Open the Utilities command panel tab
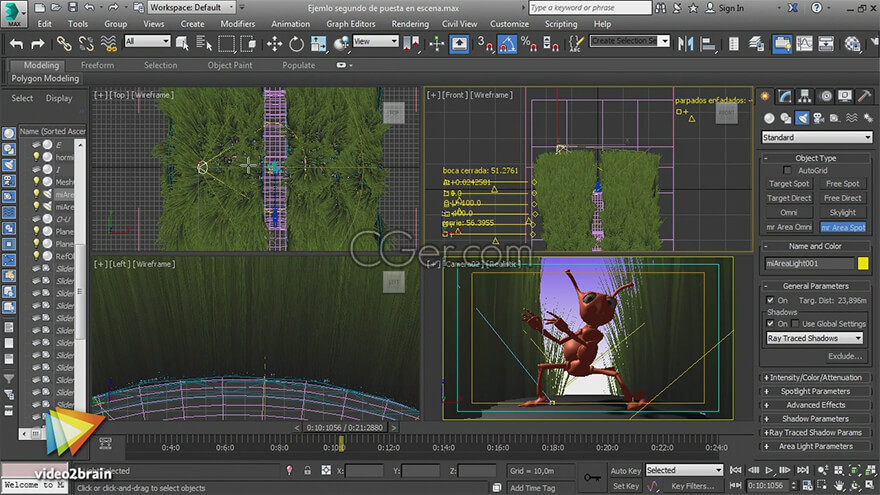This screenshot has height=495, width=880. coord(865,96)
